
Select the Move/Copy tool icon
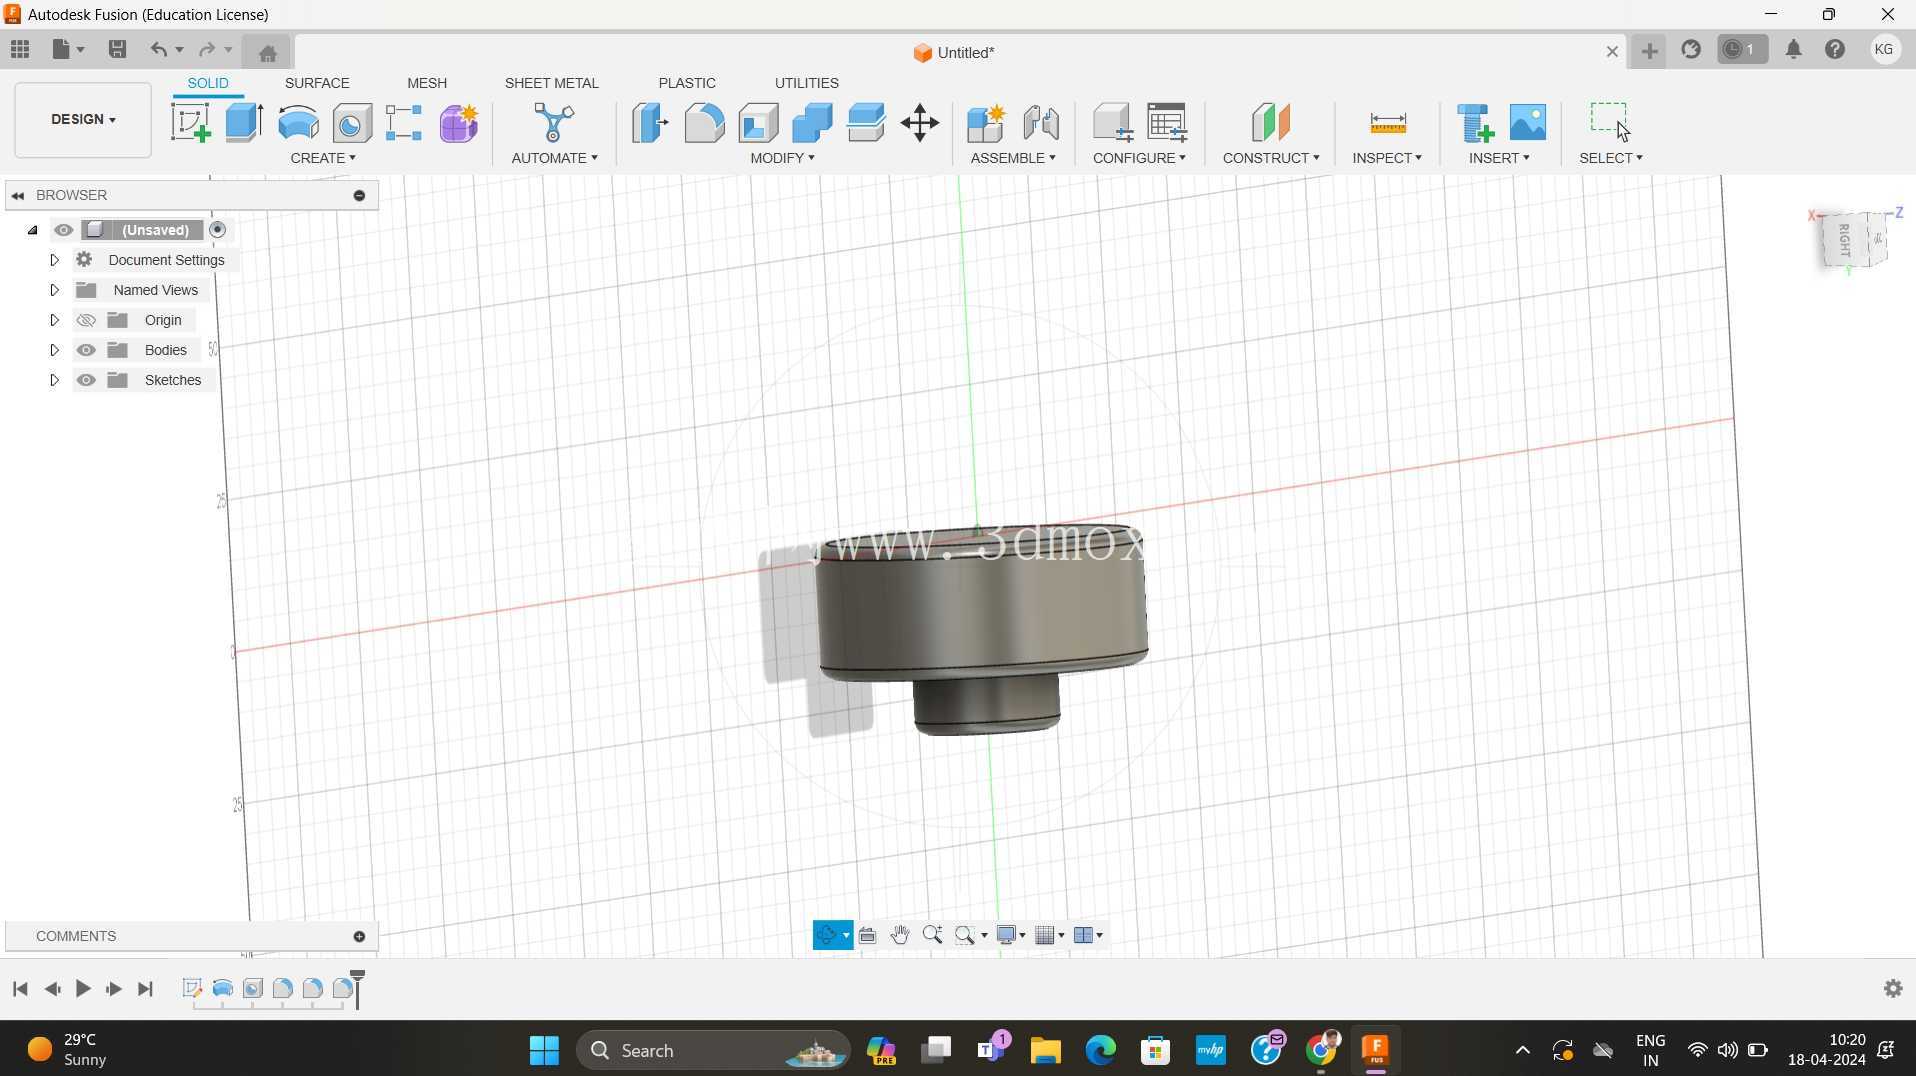point(919,123)
